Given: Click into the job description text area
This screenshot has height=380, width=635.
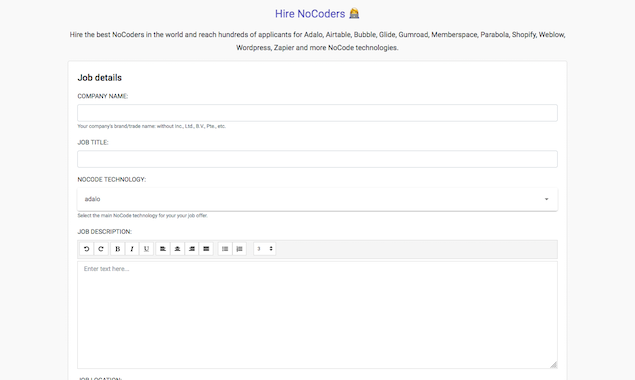Looking at the screenshot, I should point(318,315).
